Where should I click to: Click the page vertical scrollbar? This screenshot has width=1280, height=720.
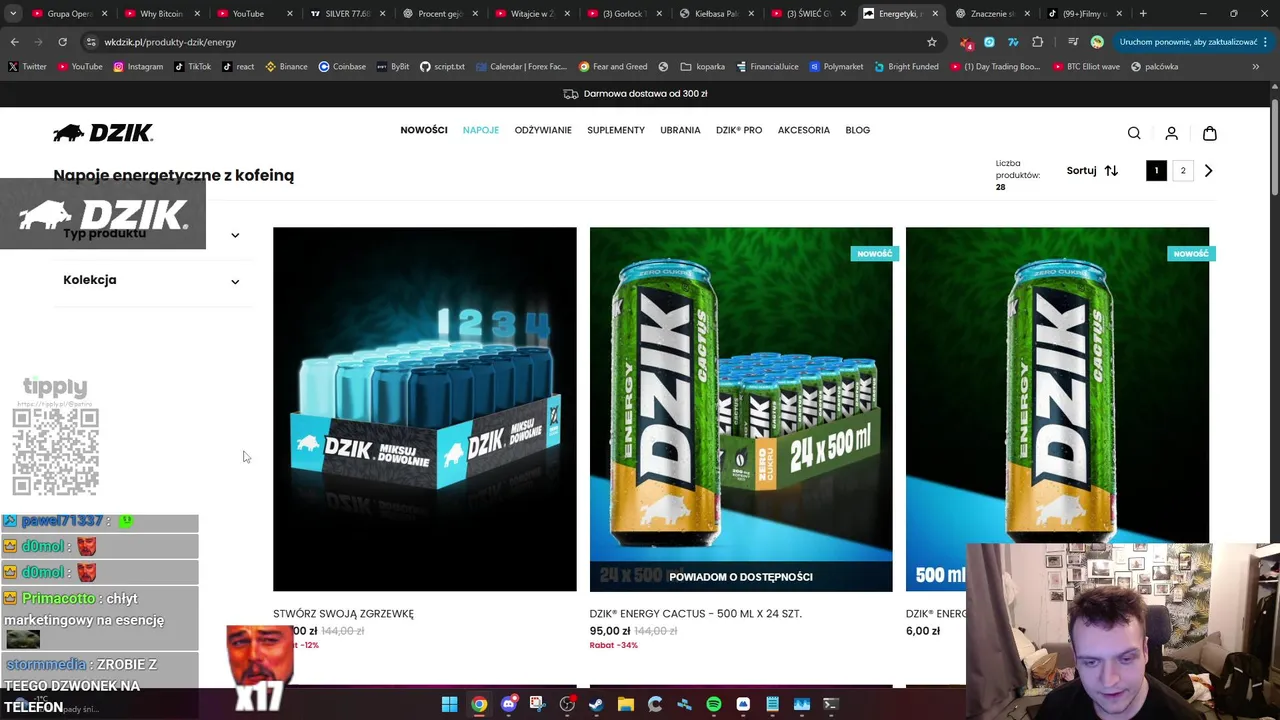[1274, 148]
